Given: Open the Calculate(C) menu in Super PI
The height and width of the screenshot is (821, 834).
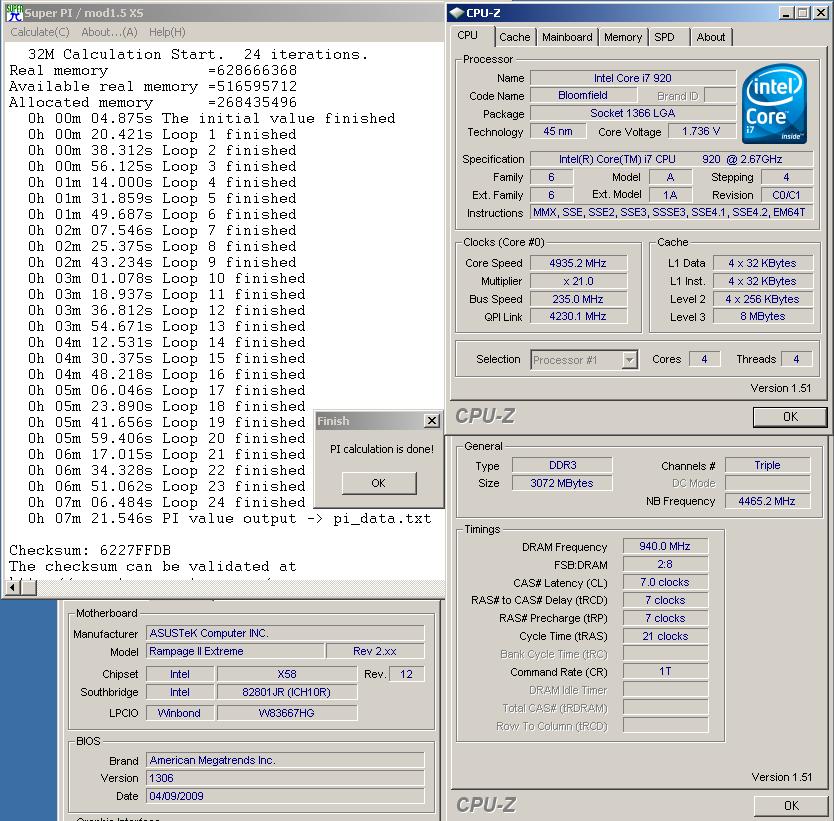Looking at the screenshot, I should (40, 32).
